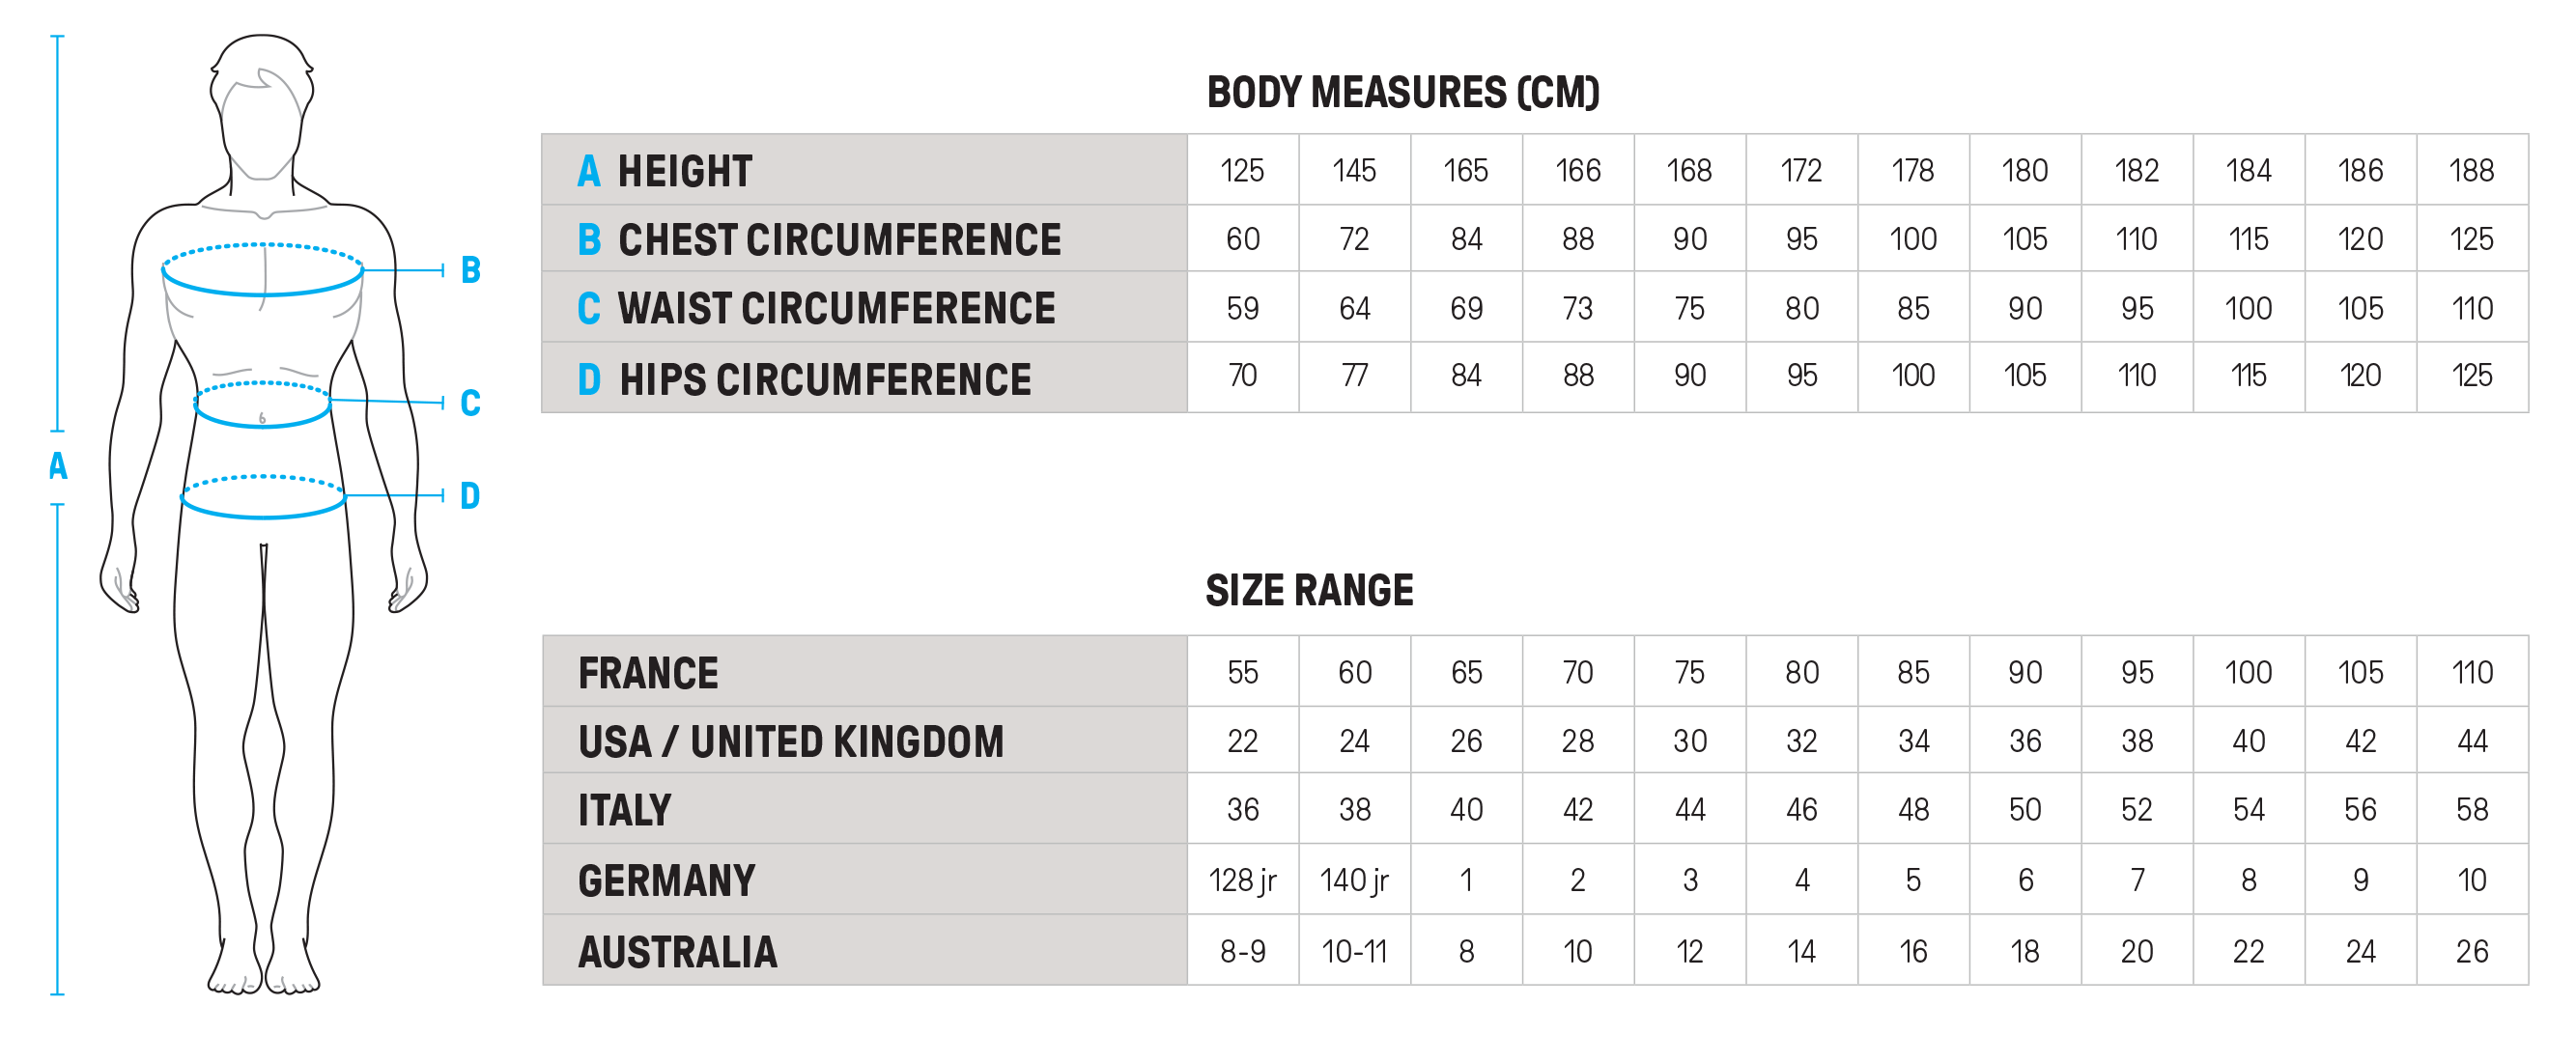Click the France row label

coord(648,673)
